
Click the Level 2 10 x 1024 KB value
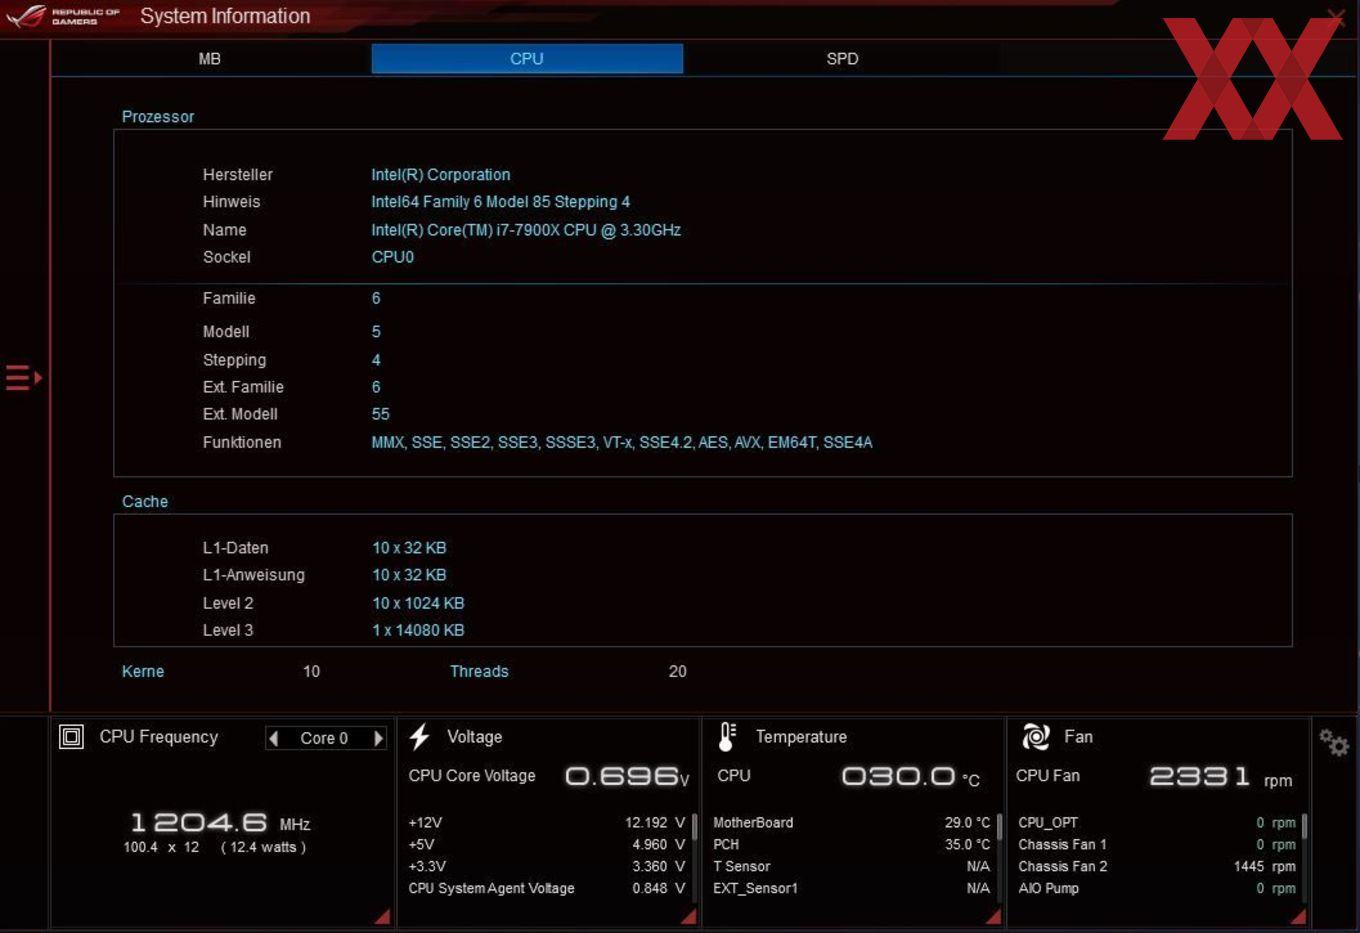point(418,603)
